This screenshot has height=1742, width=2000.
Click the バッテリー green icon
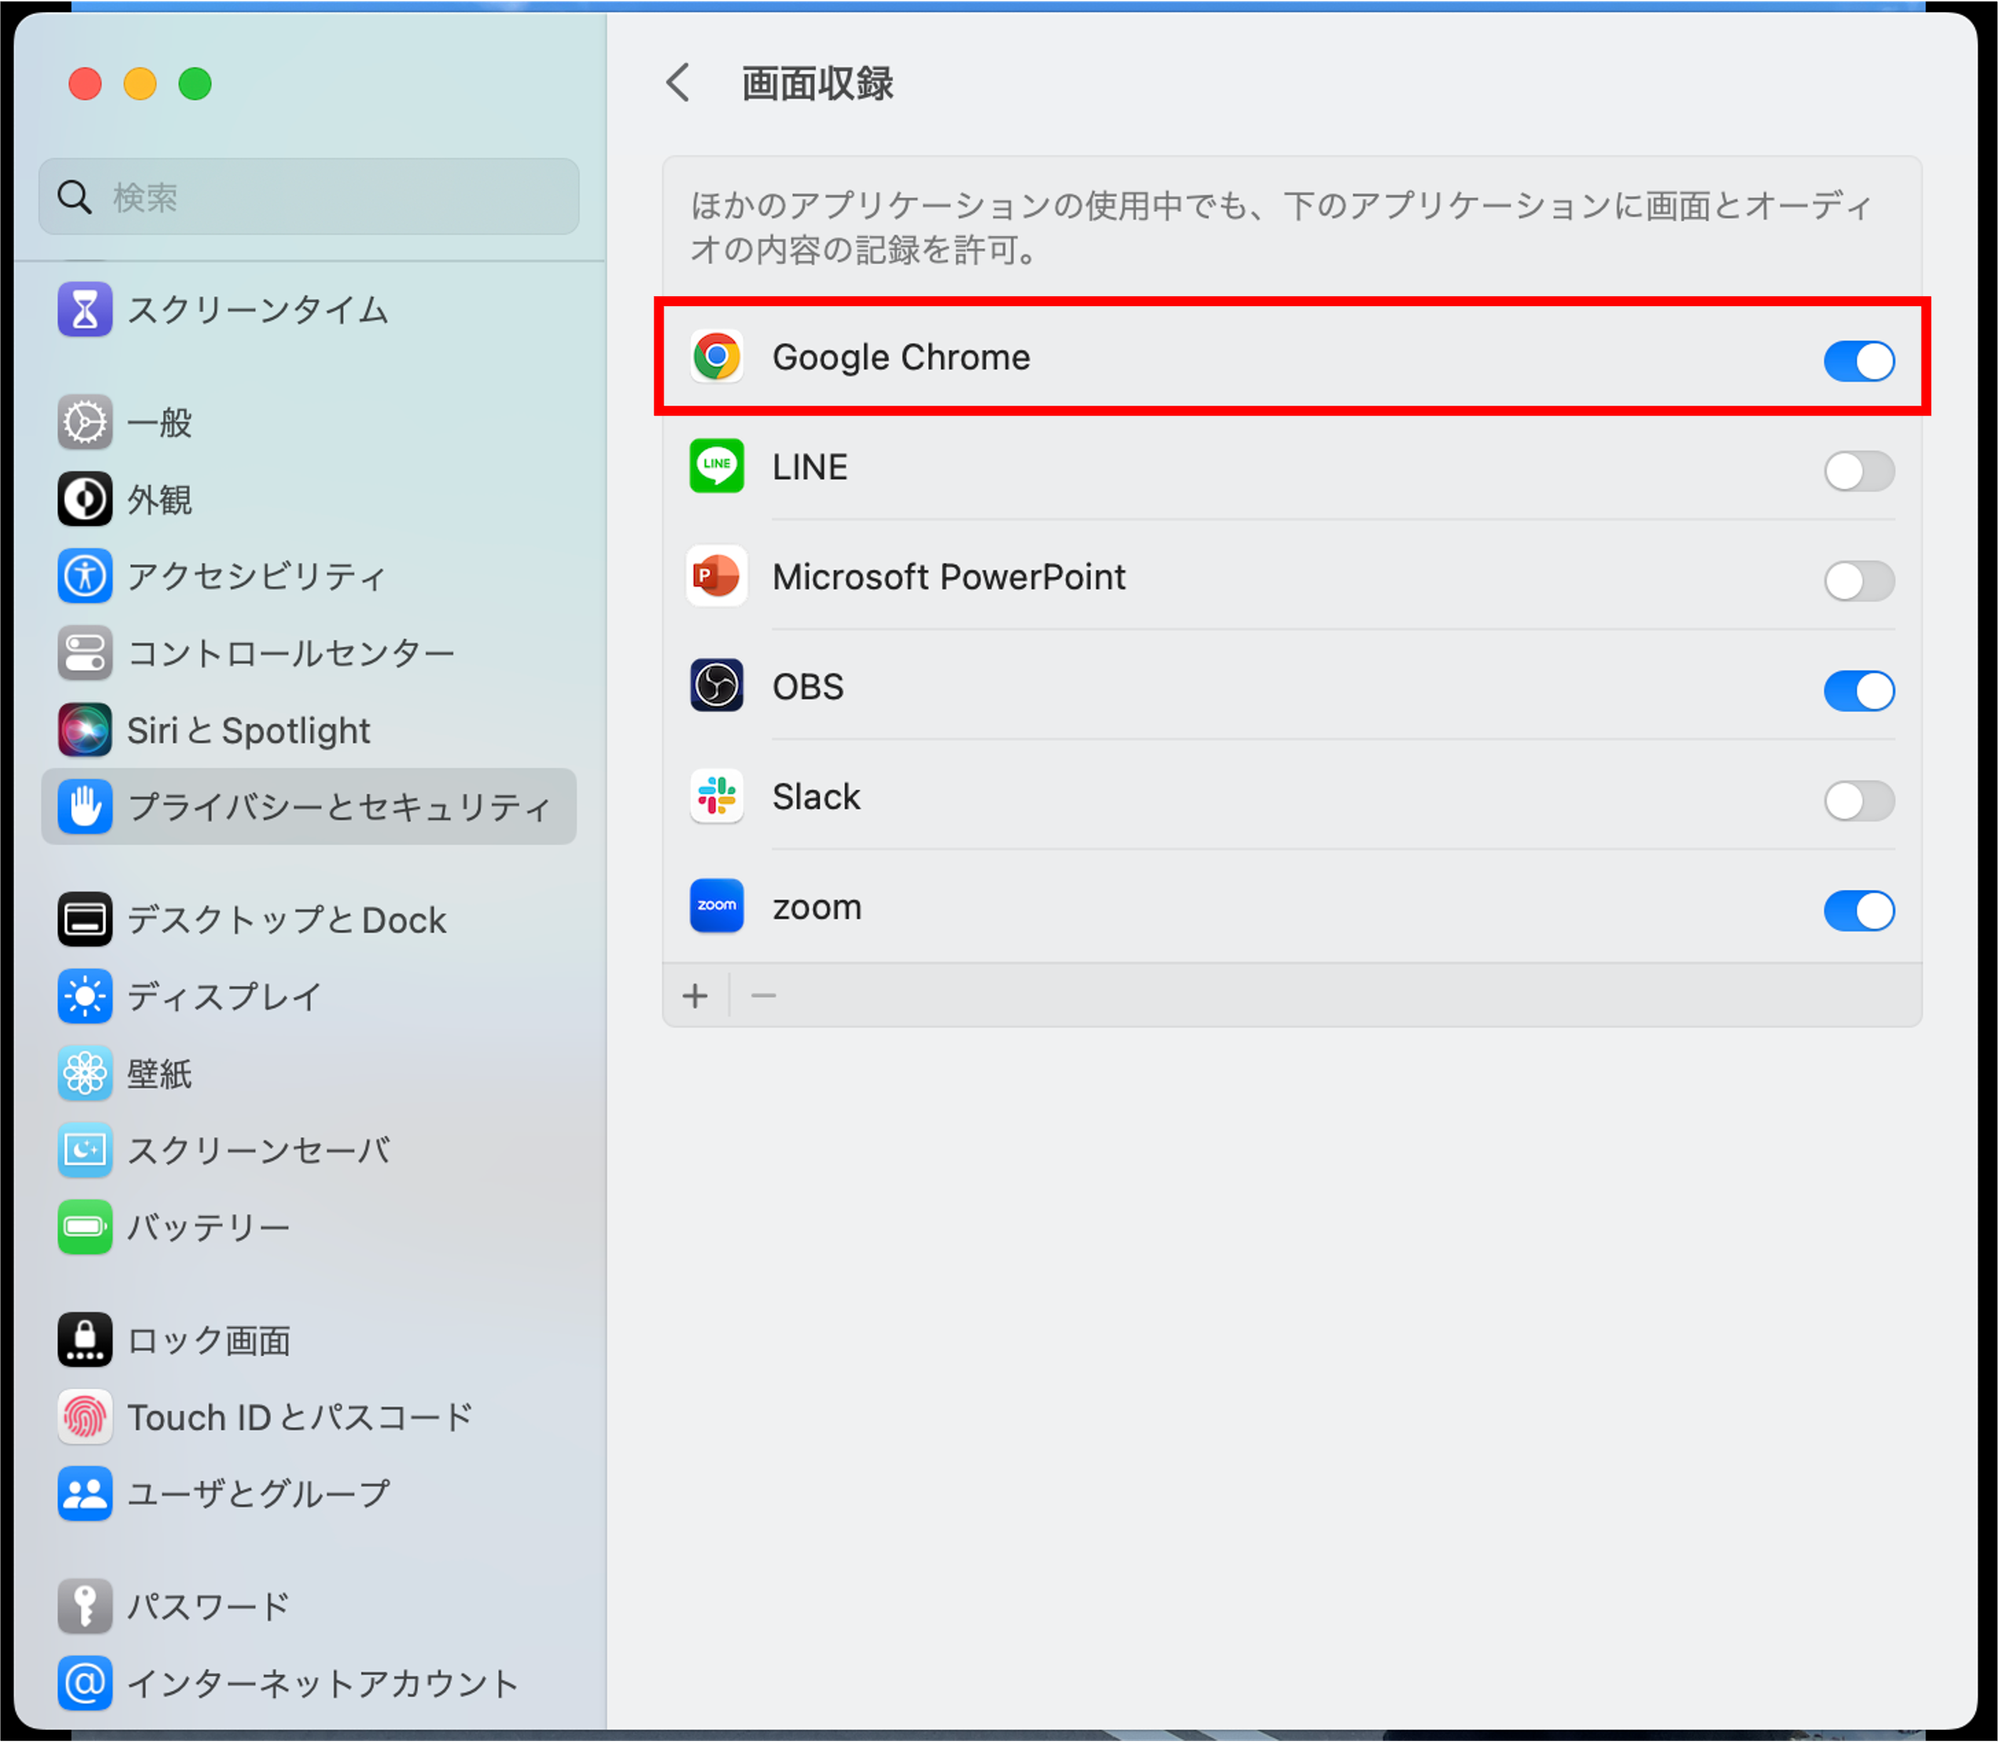click(85, 1227)
